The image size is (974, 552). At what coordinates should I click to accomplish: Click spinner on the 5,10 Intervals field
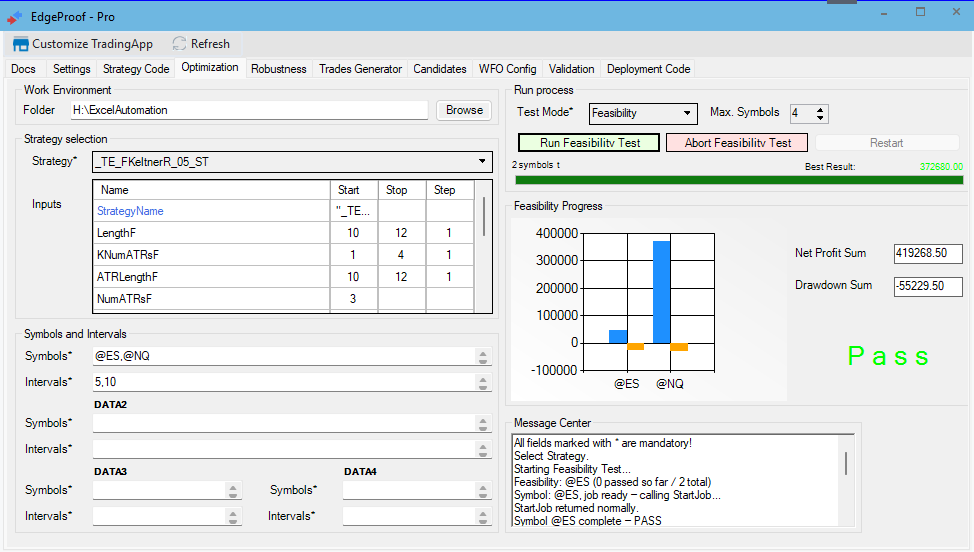[x=483, y=382]
